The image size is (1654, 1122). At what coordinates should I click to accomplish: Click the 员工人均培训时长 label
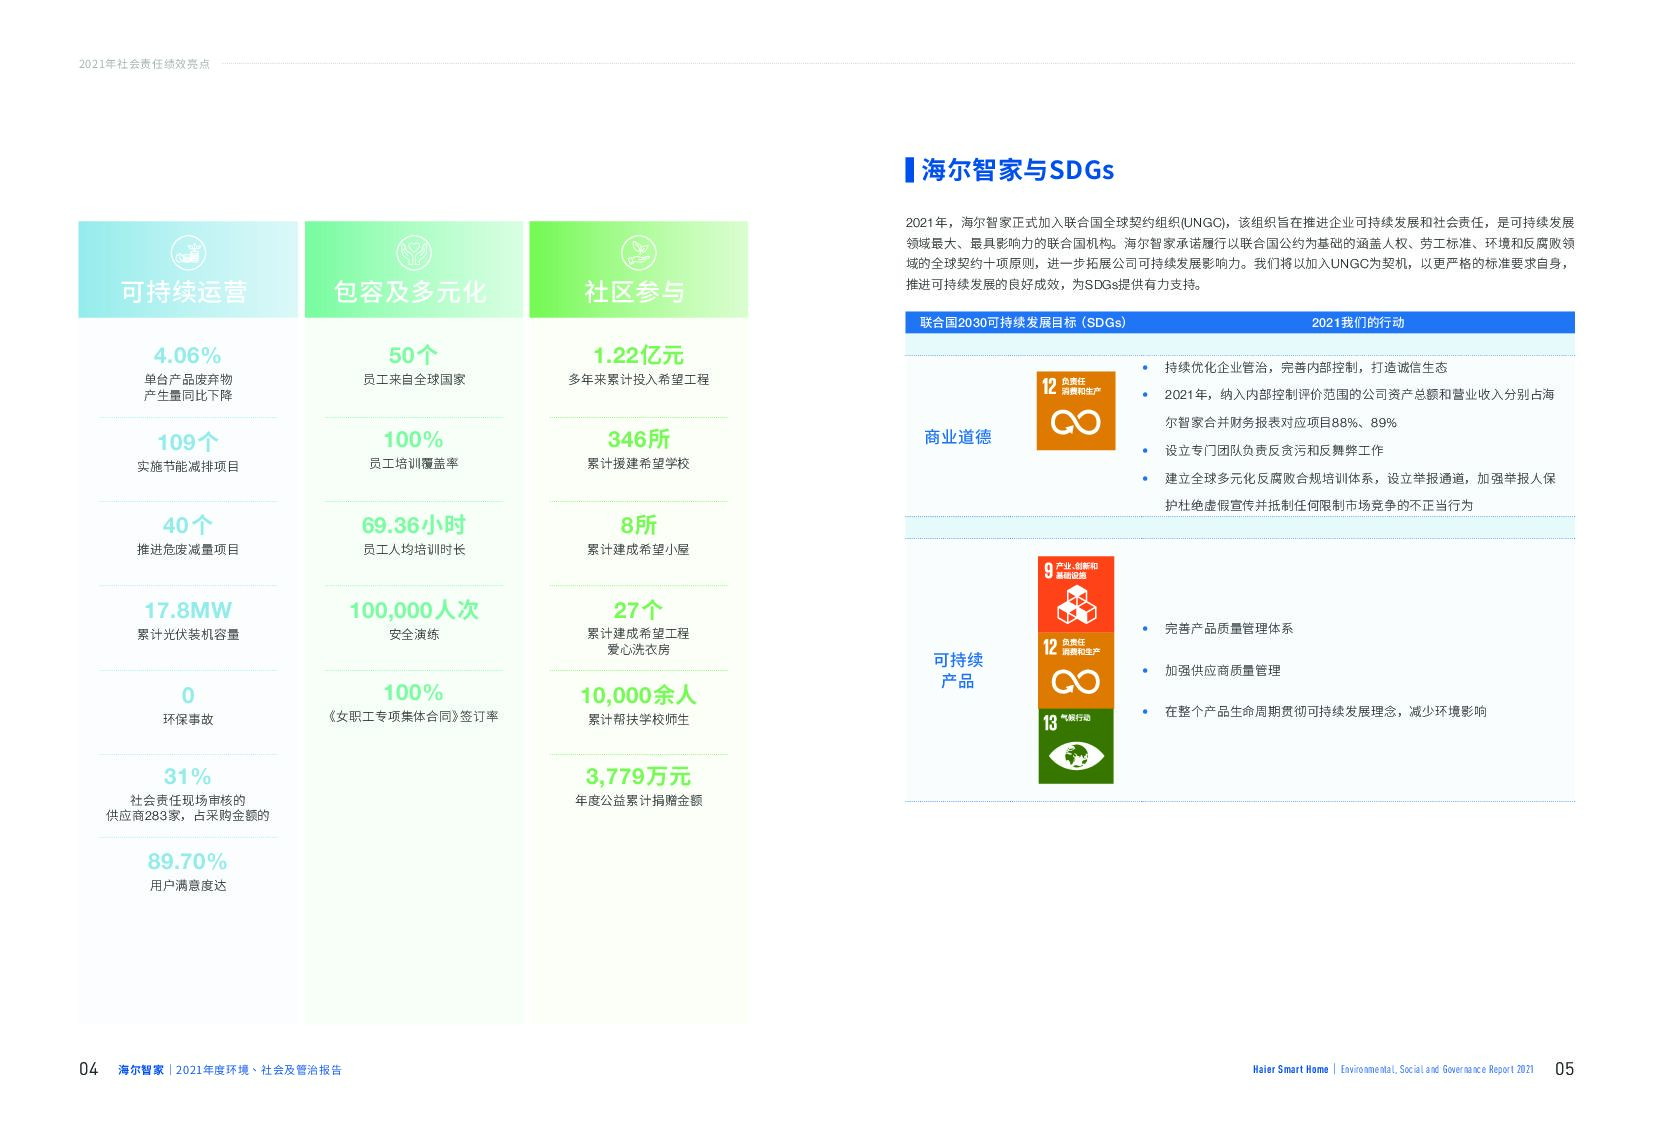click(x=414, y=549)
